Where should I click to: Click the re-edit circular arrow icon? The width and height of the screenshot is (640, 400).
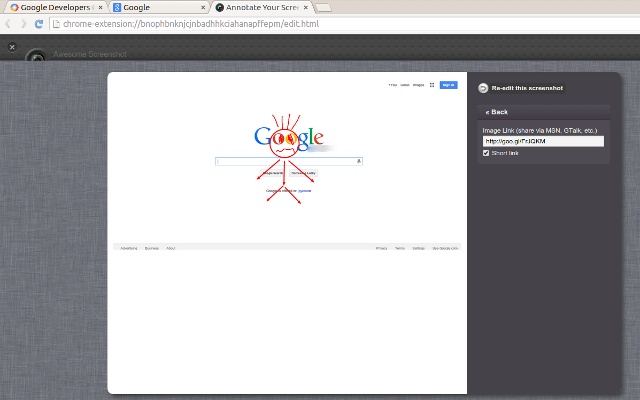click(483, 88)
